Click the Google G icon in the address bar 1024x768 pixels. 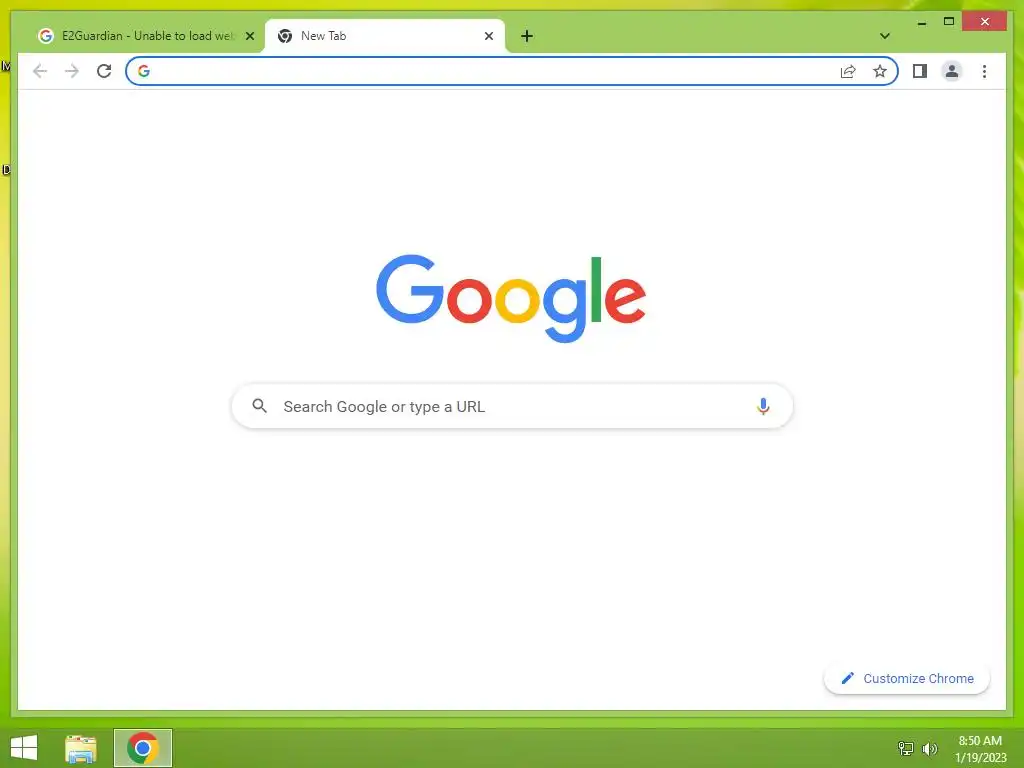click(x=144, y=71)
